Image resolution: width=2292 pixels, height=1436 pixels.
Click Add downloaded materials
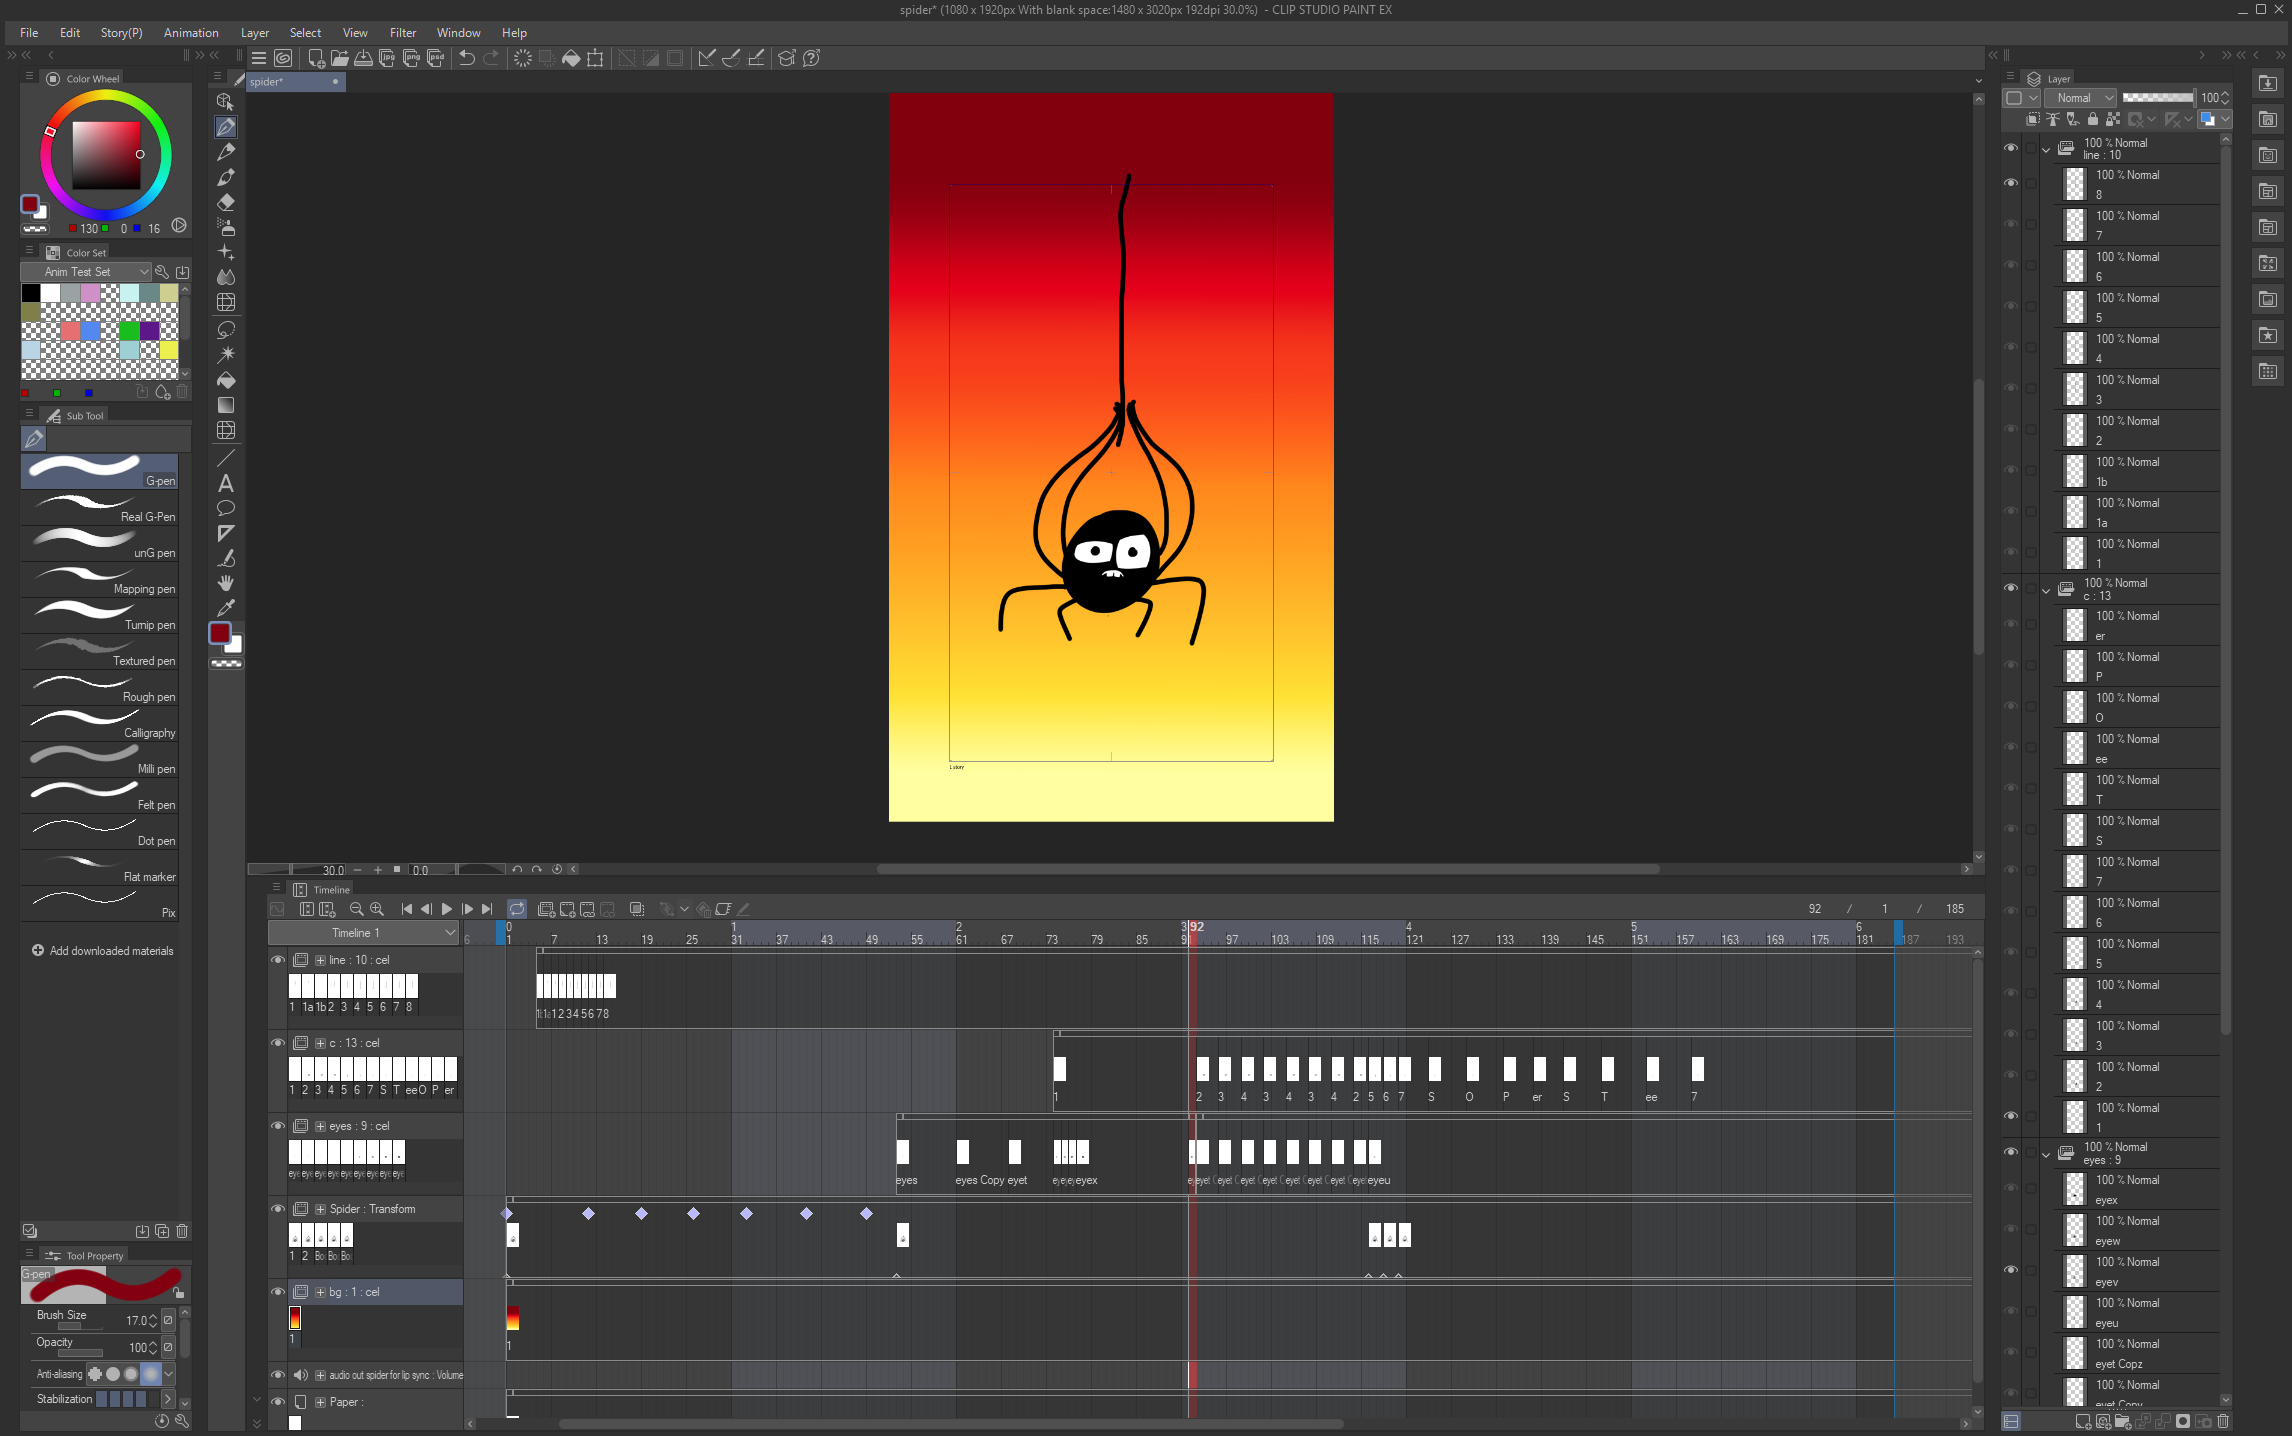101,950
